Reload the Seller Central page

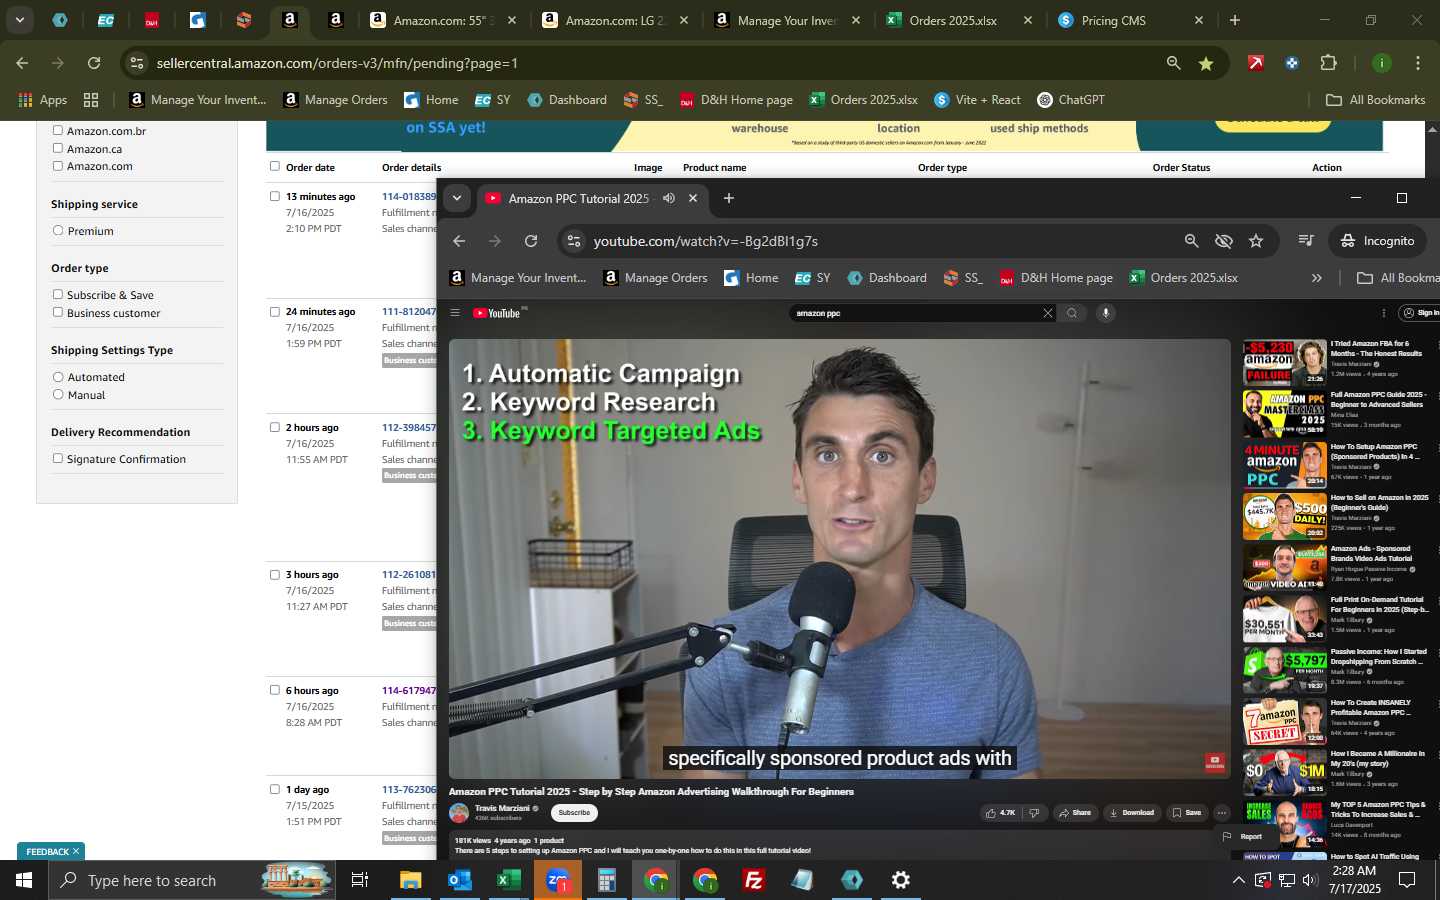[94, 63]
